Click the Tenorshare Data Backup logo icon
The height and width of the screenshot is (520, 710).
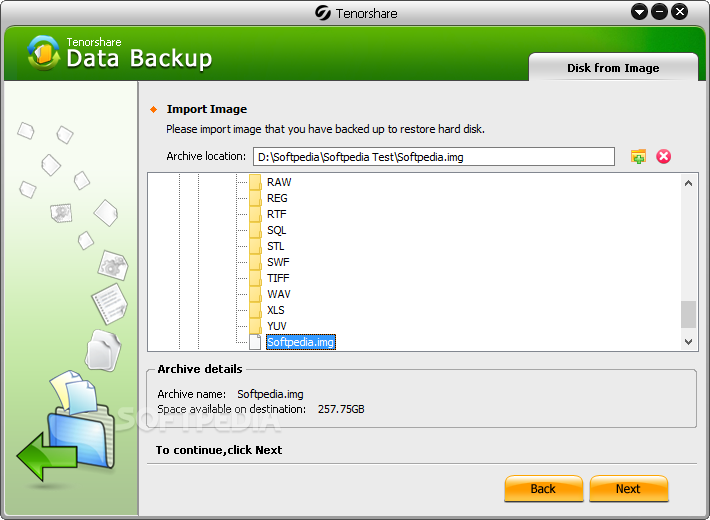point(43,53)
